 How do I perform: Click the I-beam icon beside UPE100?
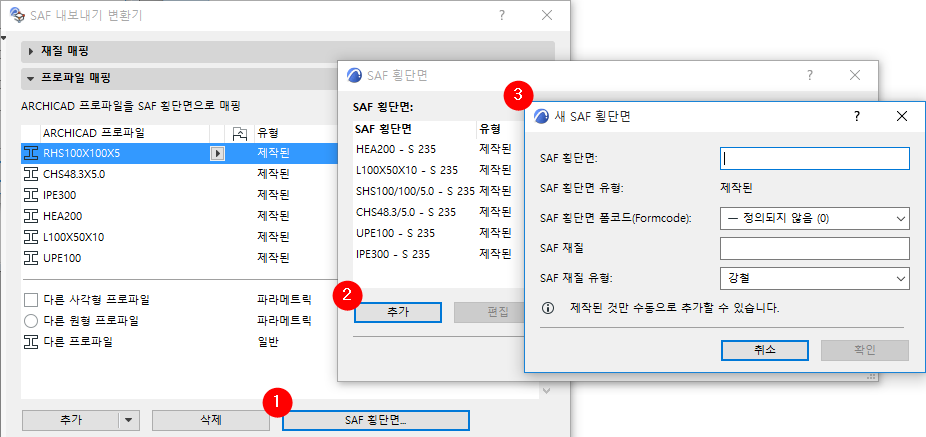point(31,258)
